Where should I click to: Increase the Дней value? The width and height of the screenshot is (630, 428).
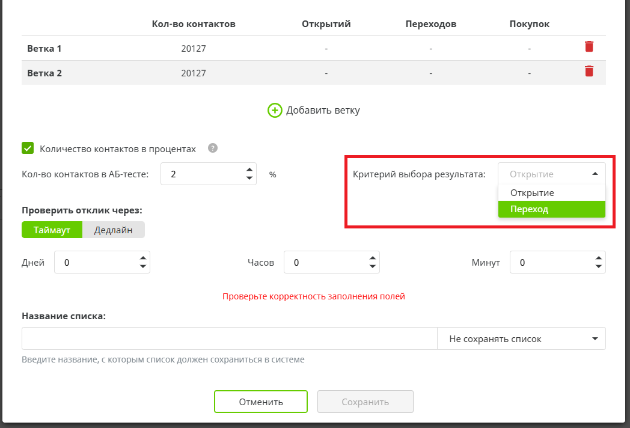144,258
